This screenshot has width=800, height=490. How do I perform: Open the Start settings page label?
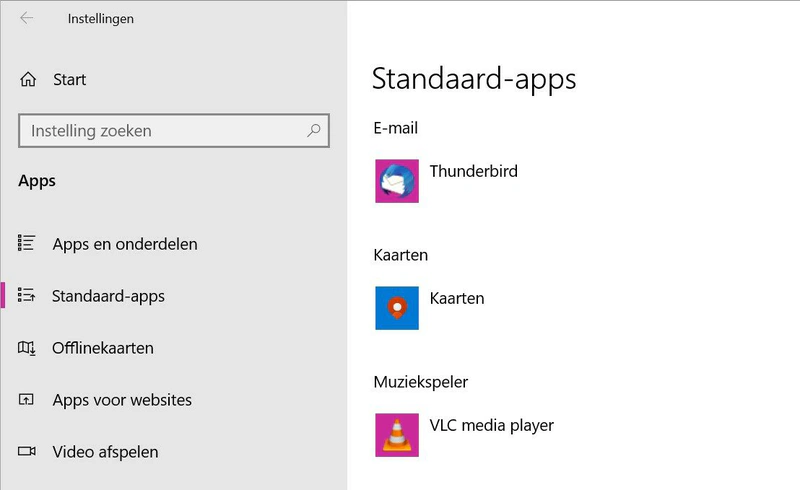click(x=69, y=80)
